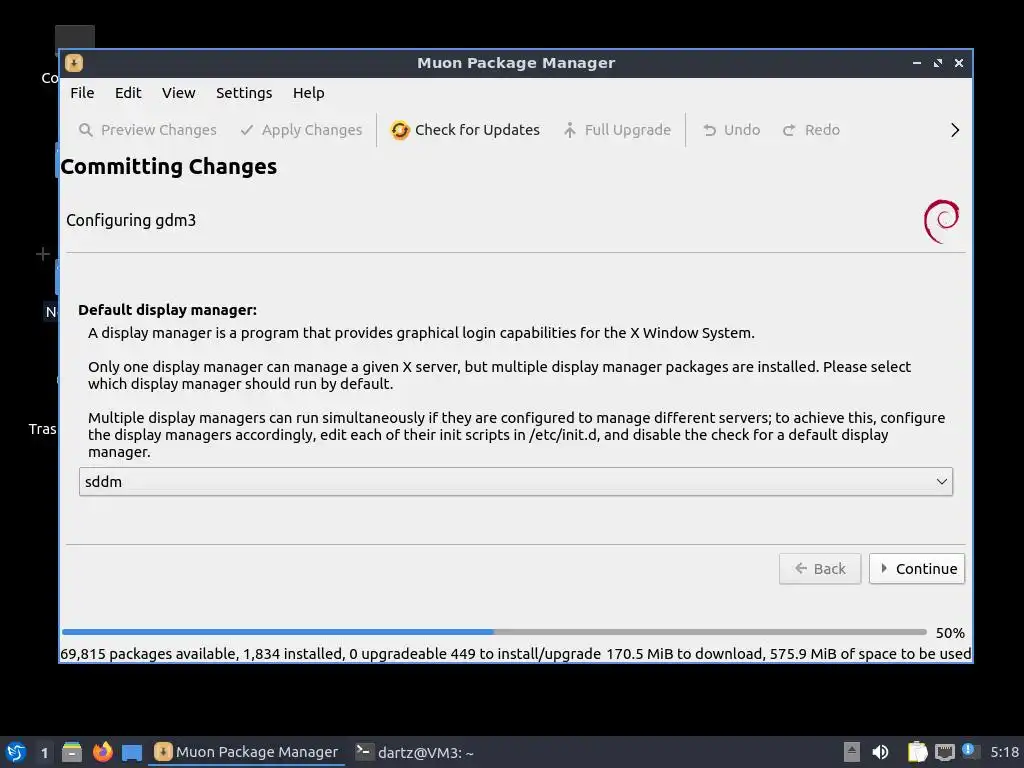The width and height of the screenshot is (1024, 768).
Task: Open the File menu
Action: (82, 93)
